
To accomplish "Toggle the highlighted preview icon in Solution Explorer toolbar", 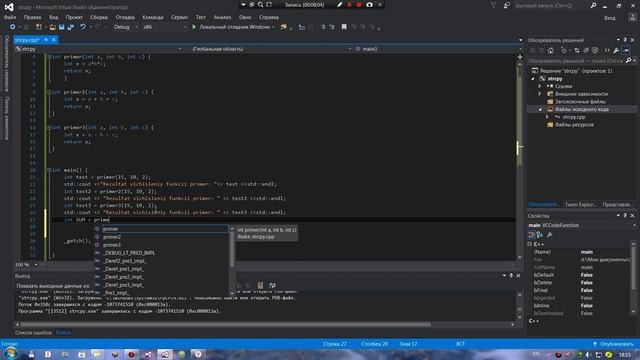I will tap(626, 51).
